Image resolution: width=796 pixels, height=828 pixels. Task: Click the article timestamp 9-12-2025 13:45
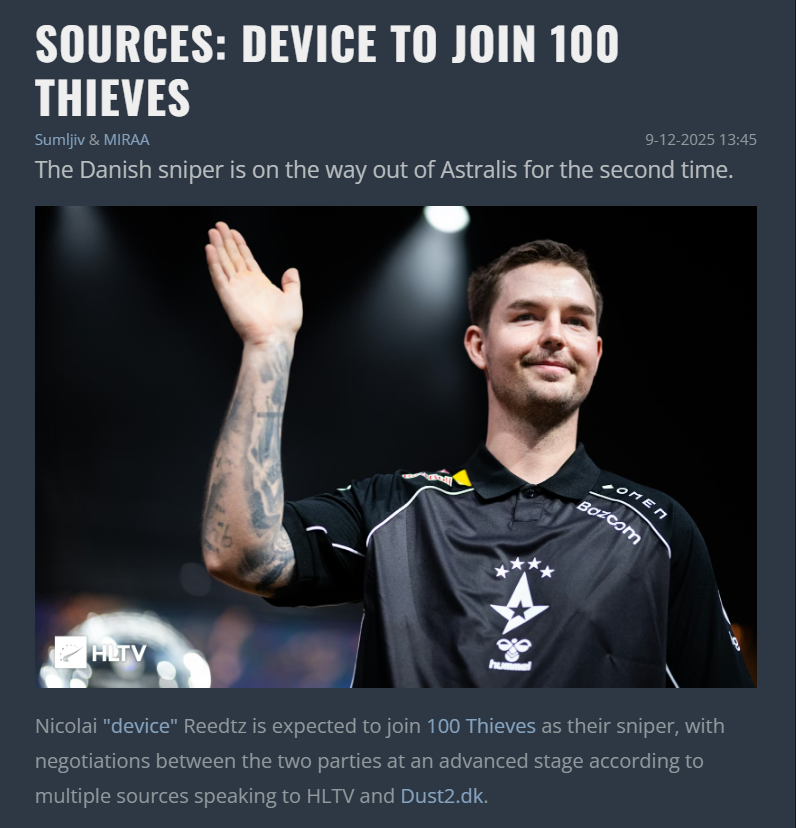(x=700, y=140)
